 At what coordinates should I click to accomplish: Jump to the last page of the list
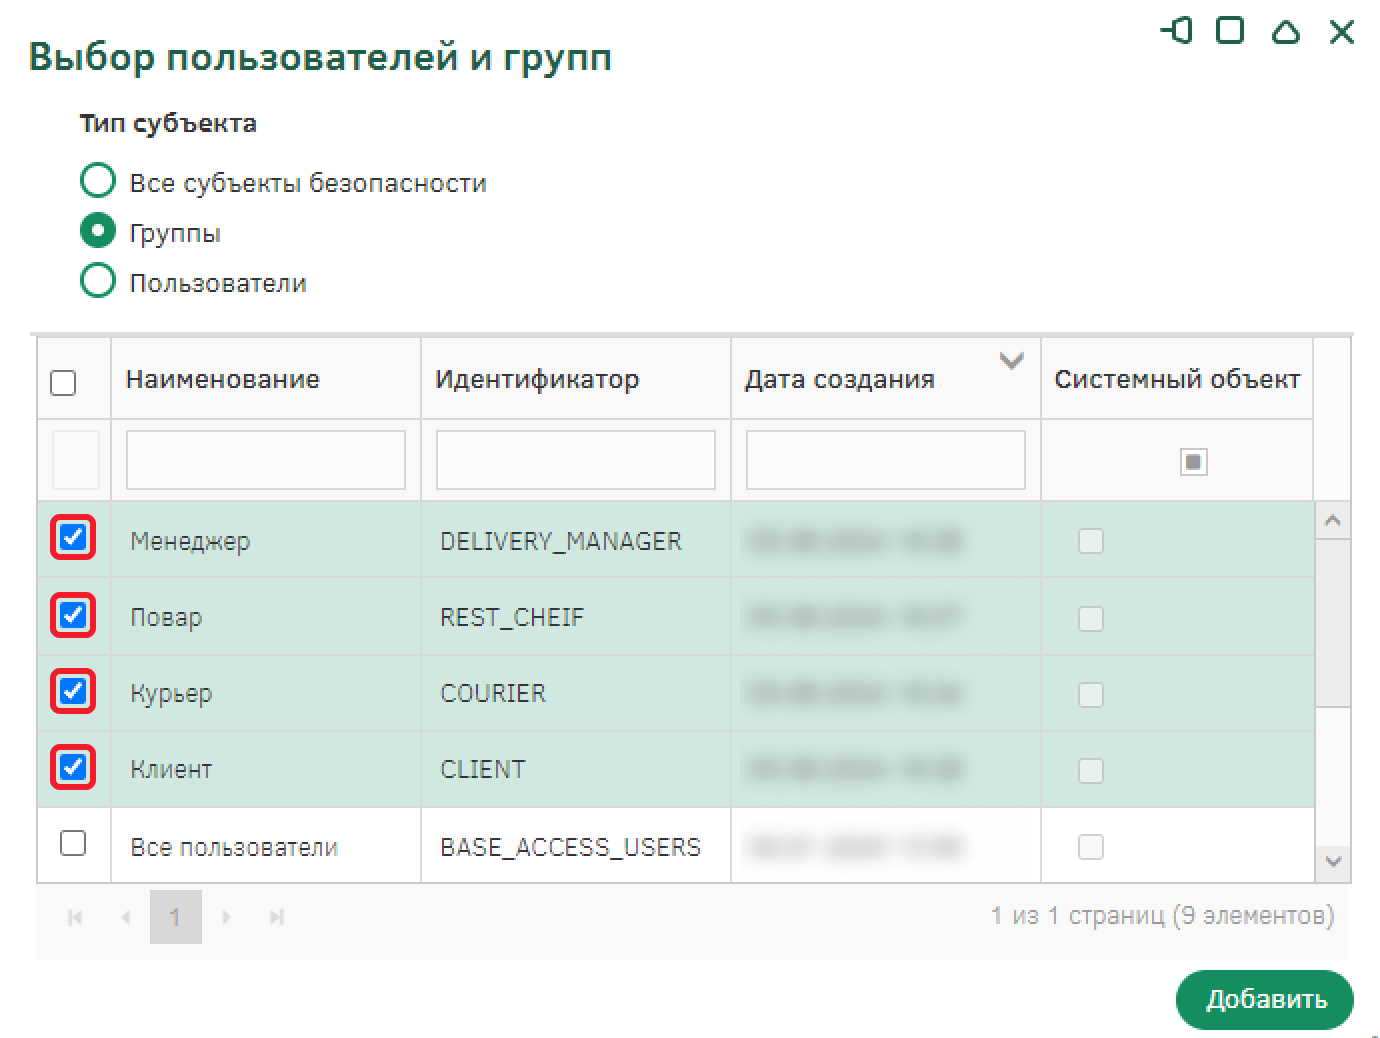277,917
